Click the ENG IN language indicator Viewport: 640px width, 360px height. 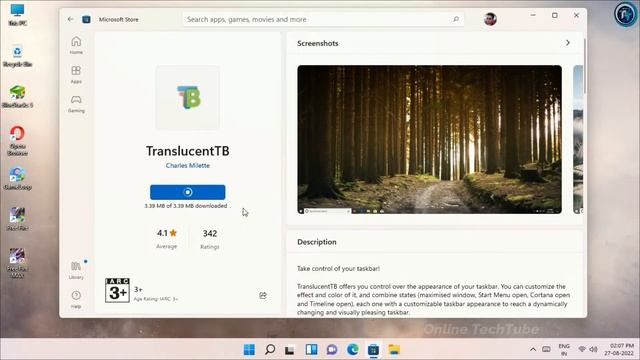click(564, 350)
